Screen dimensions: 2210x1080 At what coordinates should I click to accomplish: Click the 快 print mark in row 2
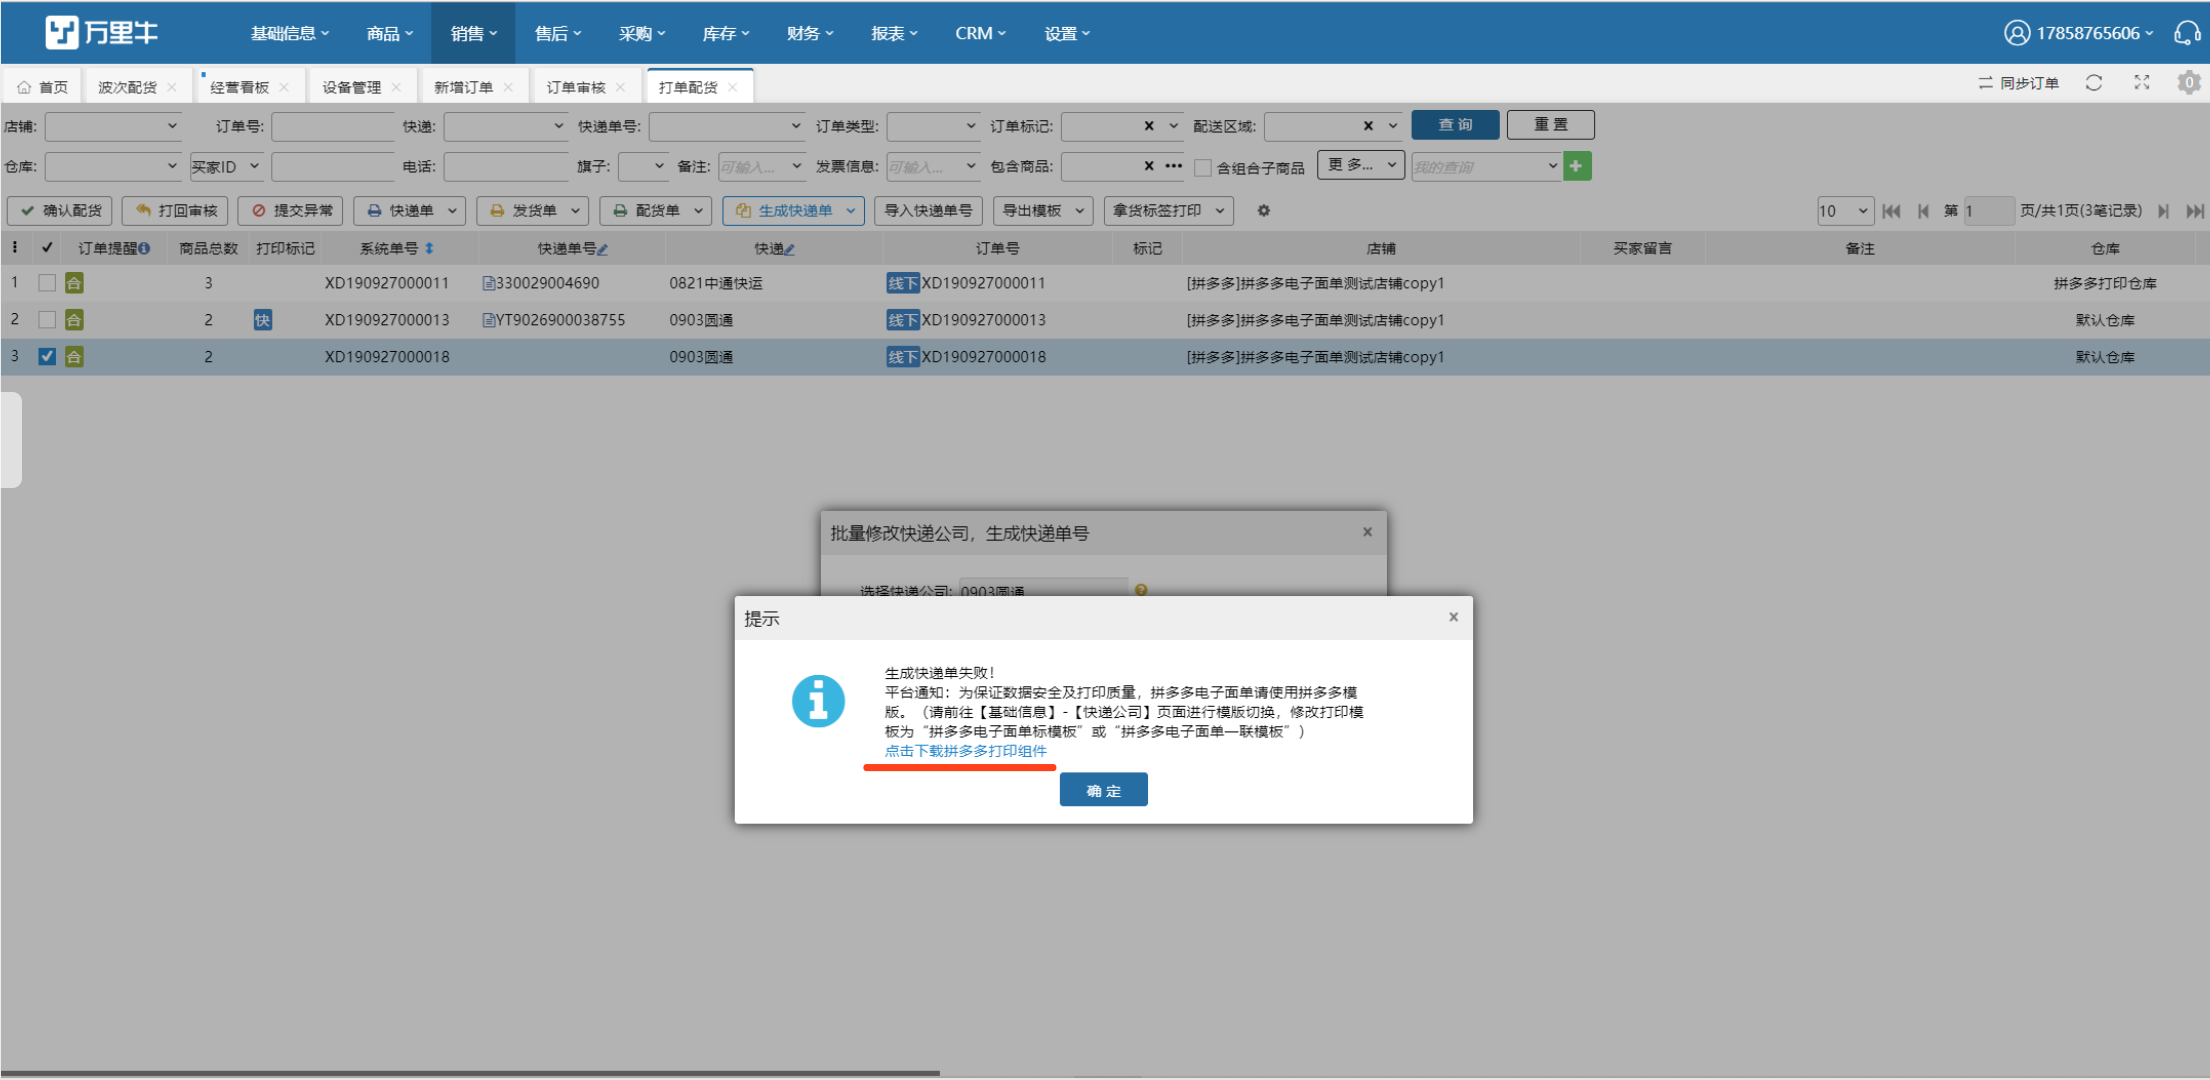pos(262,320)
